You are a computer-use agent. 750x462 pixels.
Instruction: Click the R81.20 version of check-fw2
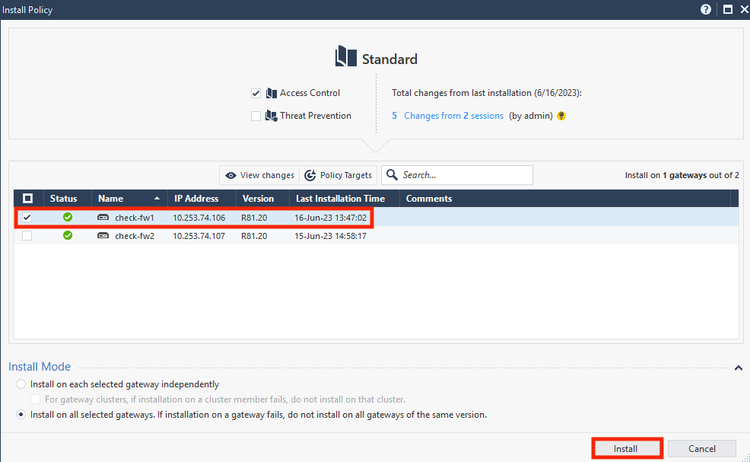tap(254, 236)
